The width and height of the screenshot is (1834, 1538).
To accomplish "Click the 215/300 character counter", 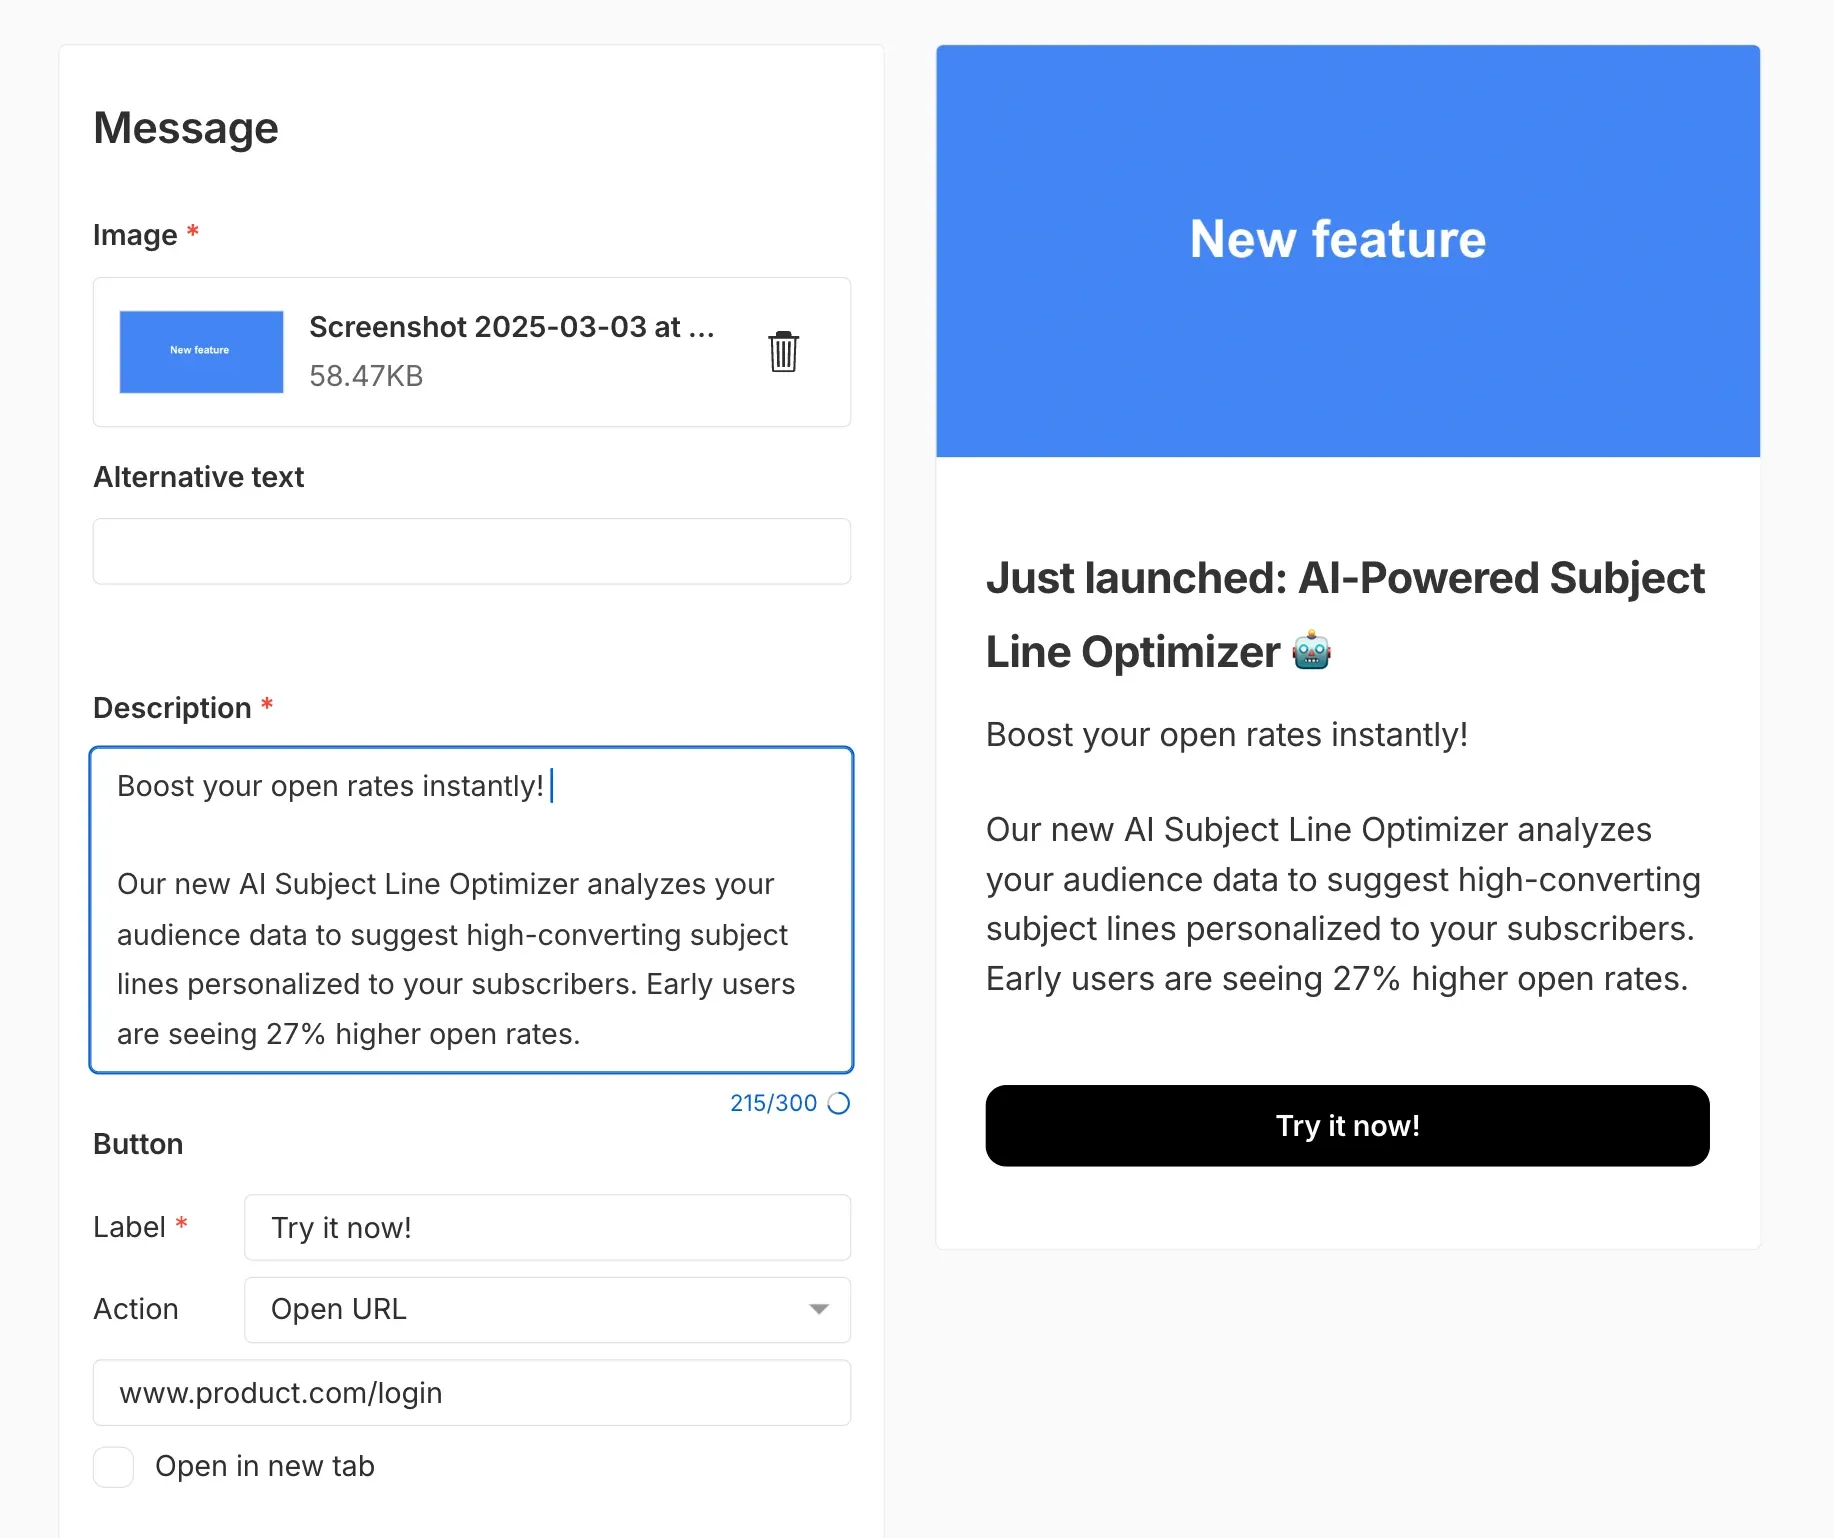I will tap(773, 1103).
